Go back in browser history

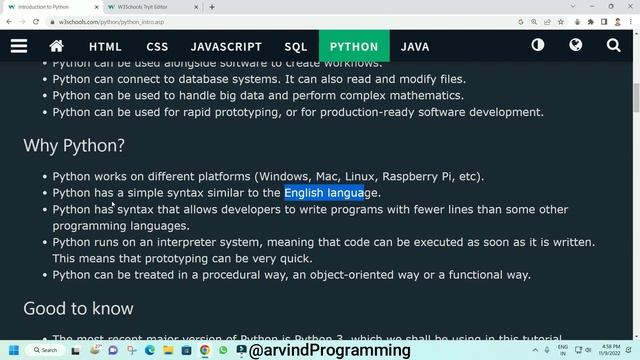(9, 22)
